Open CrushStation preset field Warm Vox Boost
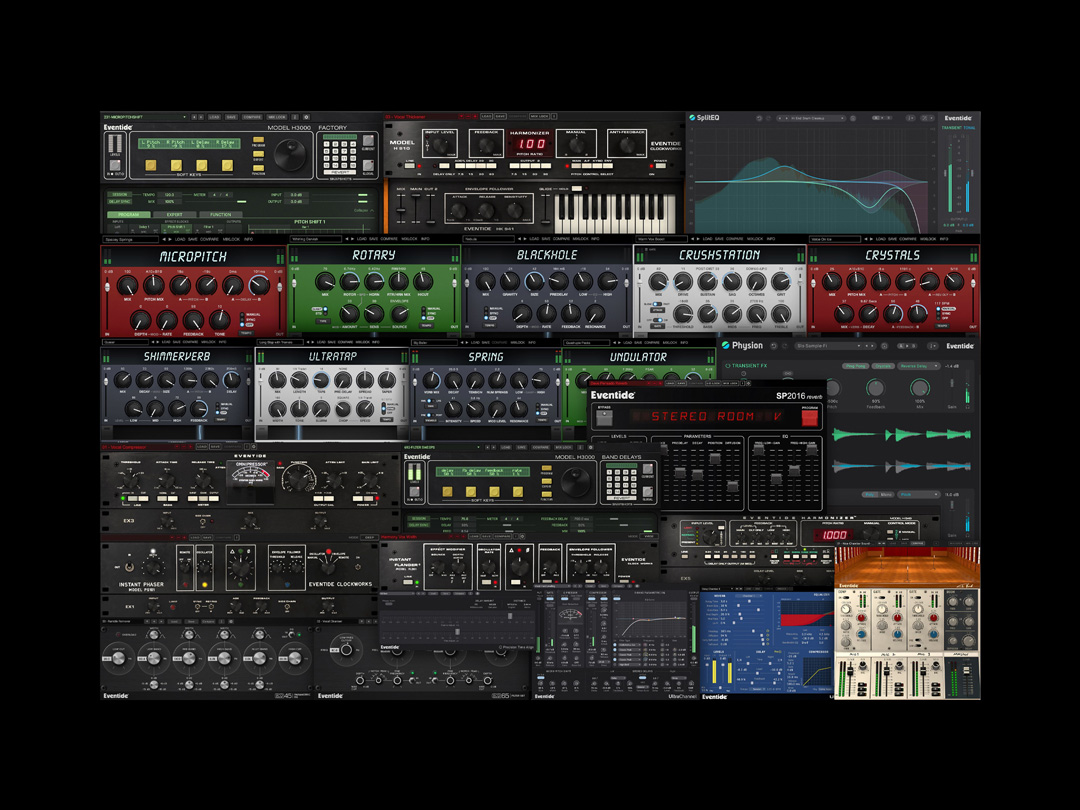 662,239
